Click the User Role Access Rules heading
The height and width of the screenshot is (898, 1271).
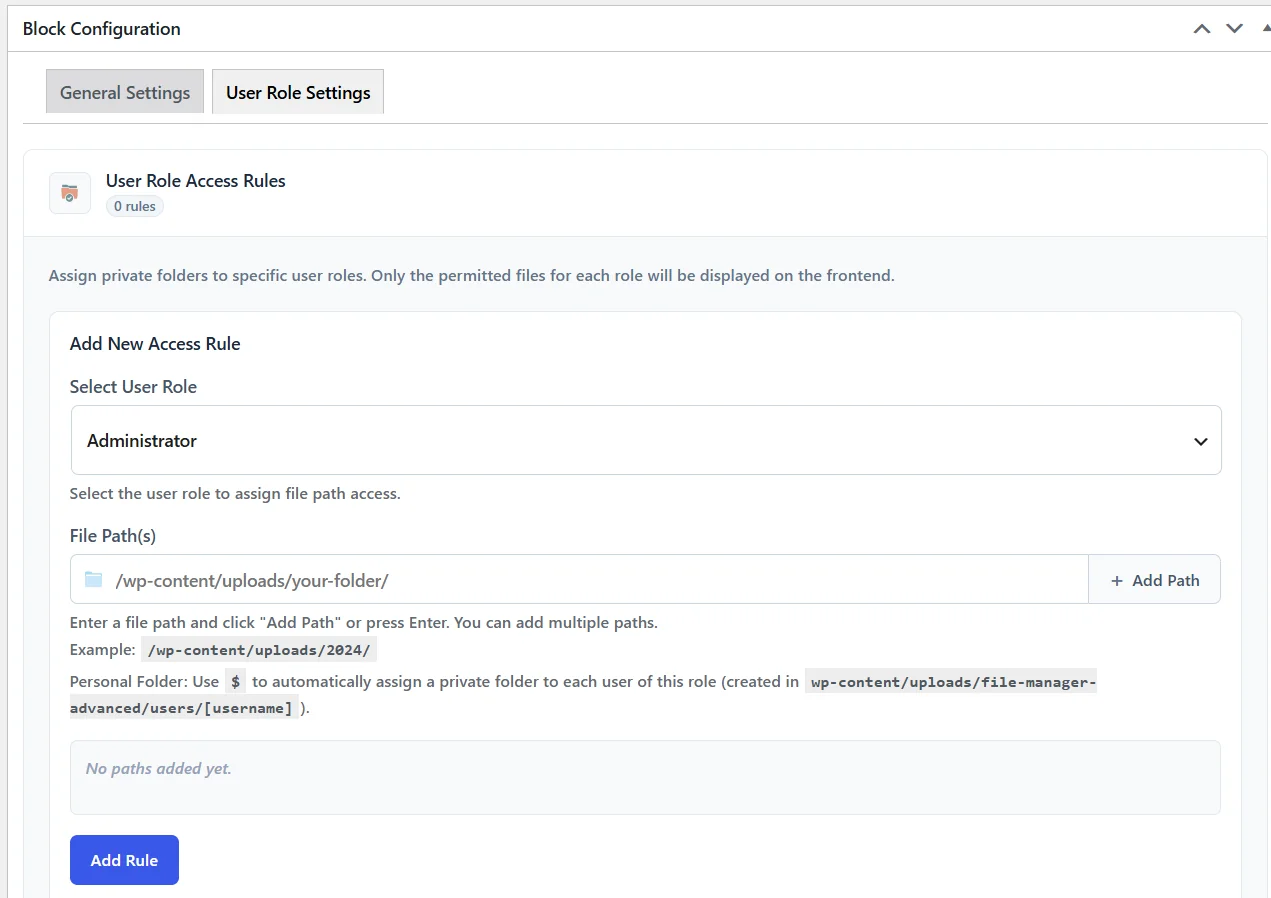[196, 181]
